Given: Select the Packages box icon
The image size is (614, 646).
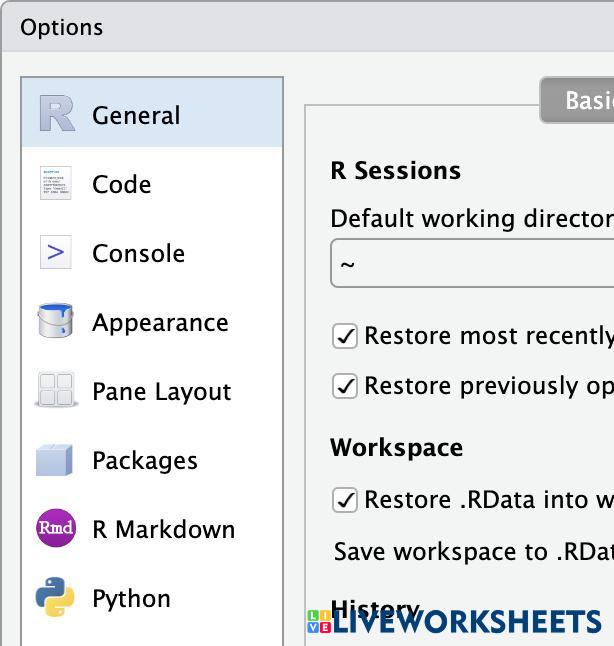Looking at the screenshot, I should tap(56, 460).
